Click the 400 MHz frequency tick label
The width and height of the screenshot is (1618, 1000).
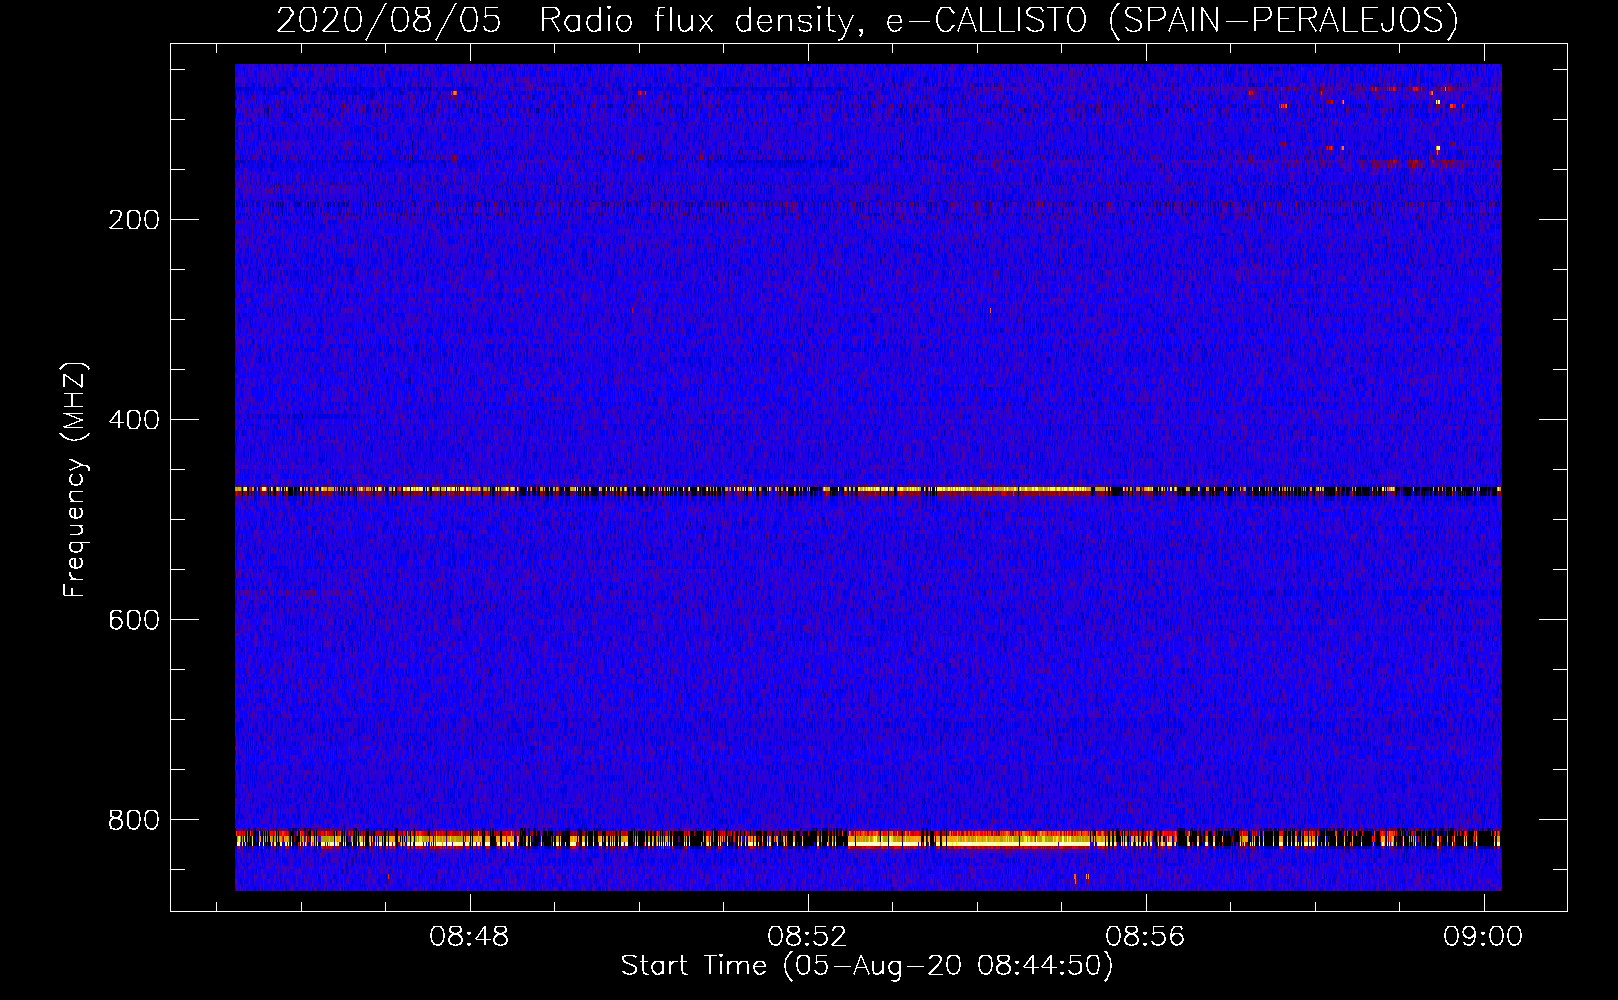134,420
